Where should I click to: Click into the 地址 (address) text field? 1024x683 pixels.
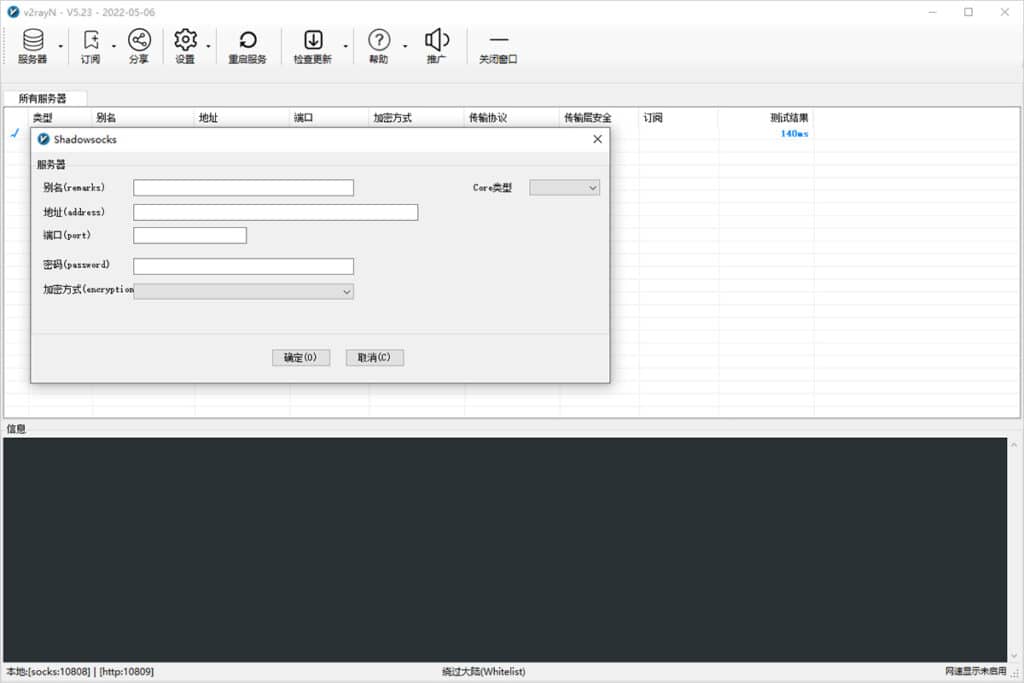tap(275, 212)
